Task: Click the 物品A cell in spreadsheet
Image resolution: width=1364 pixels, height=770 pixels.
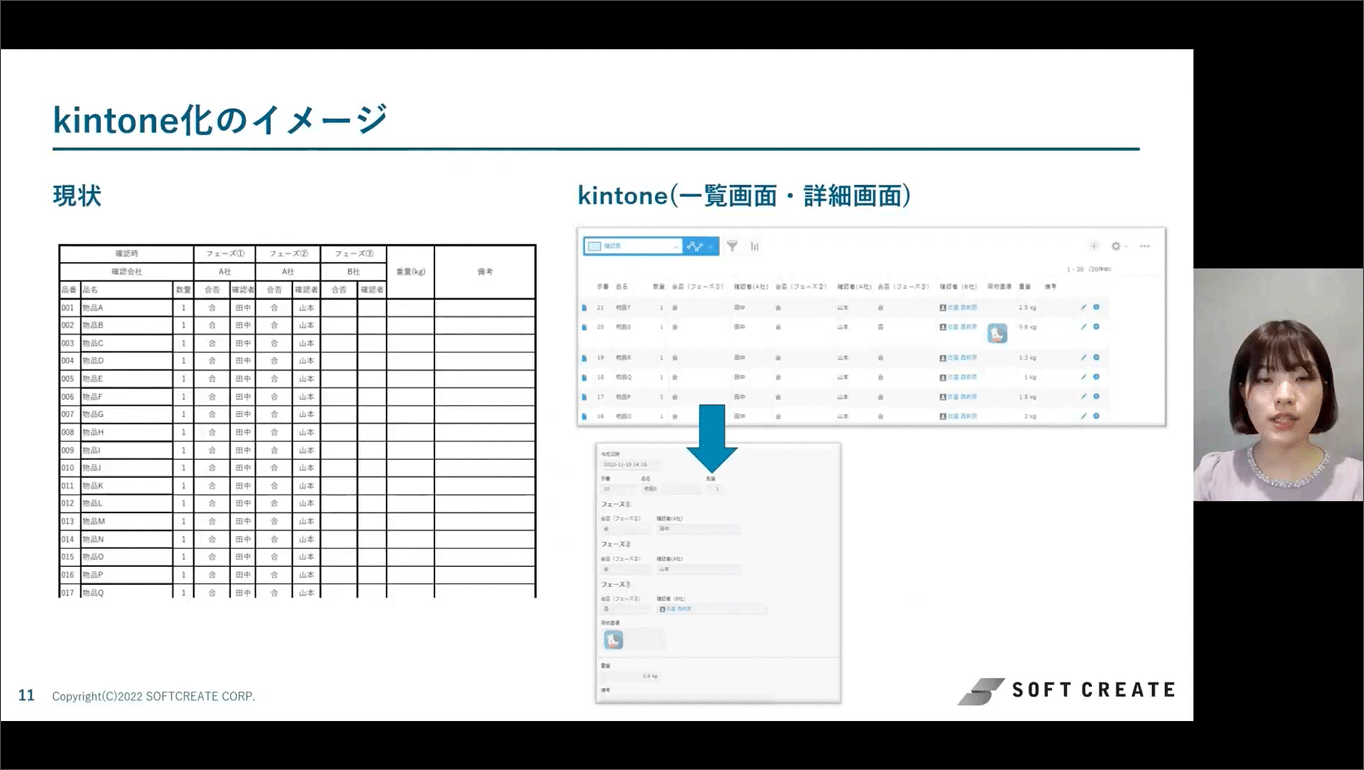Action: pyautogui.click(x=126, y=308)
